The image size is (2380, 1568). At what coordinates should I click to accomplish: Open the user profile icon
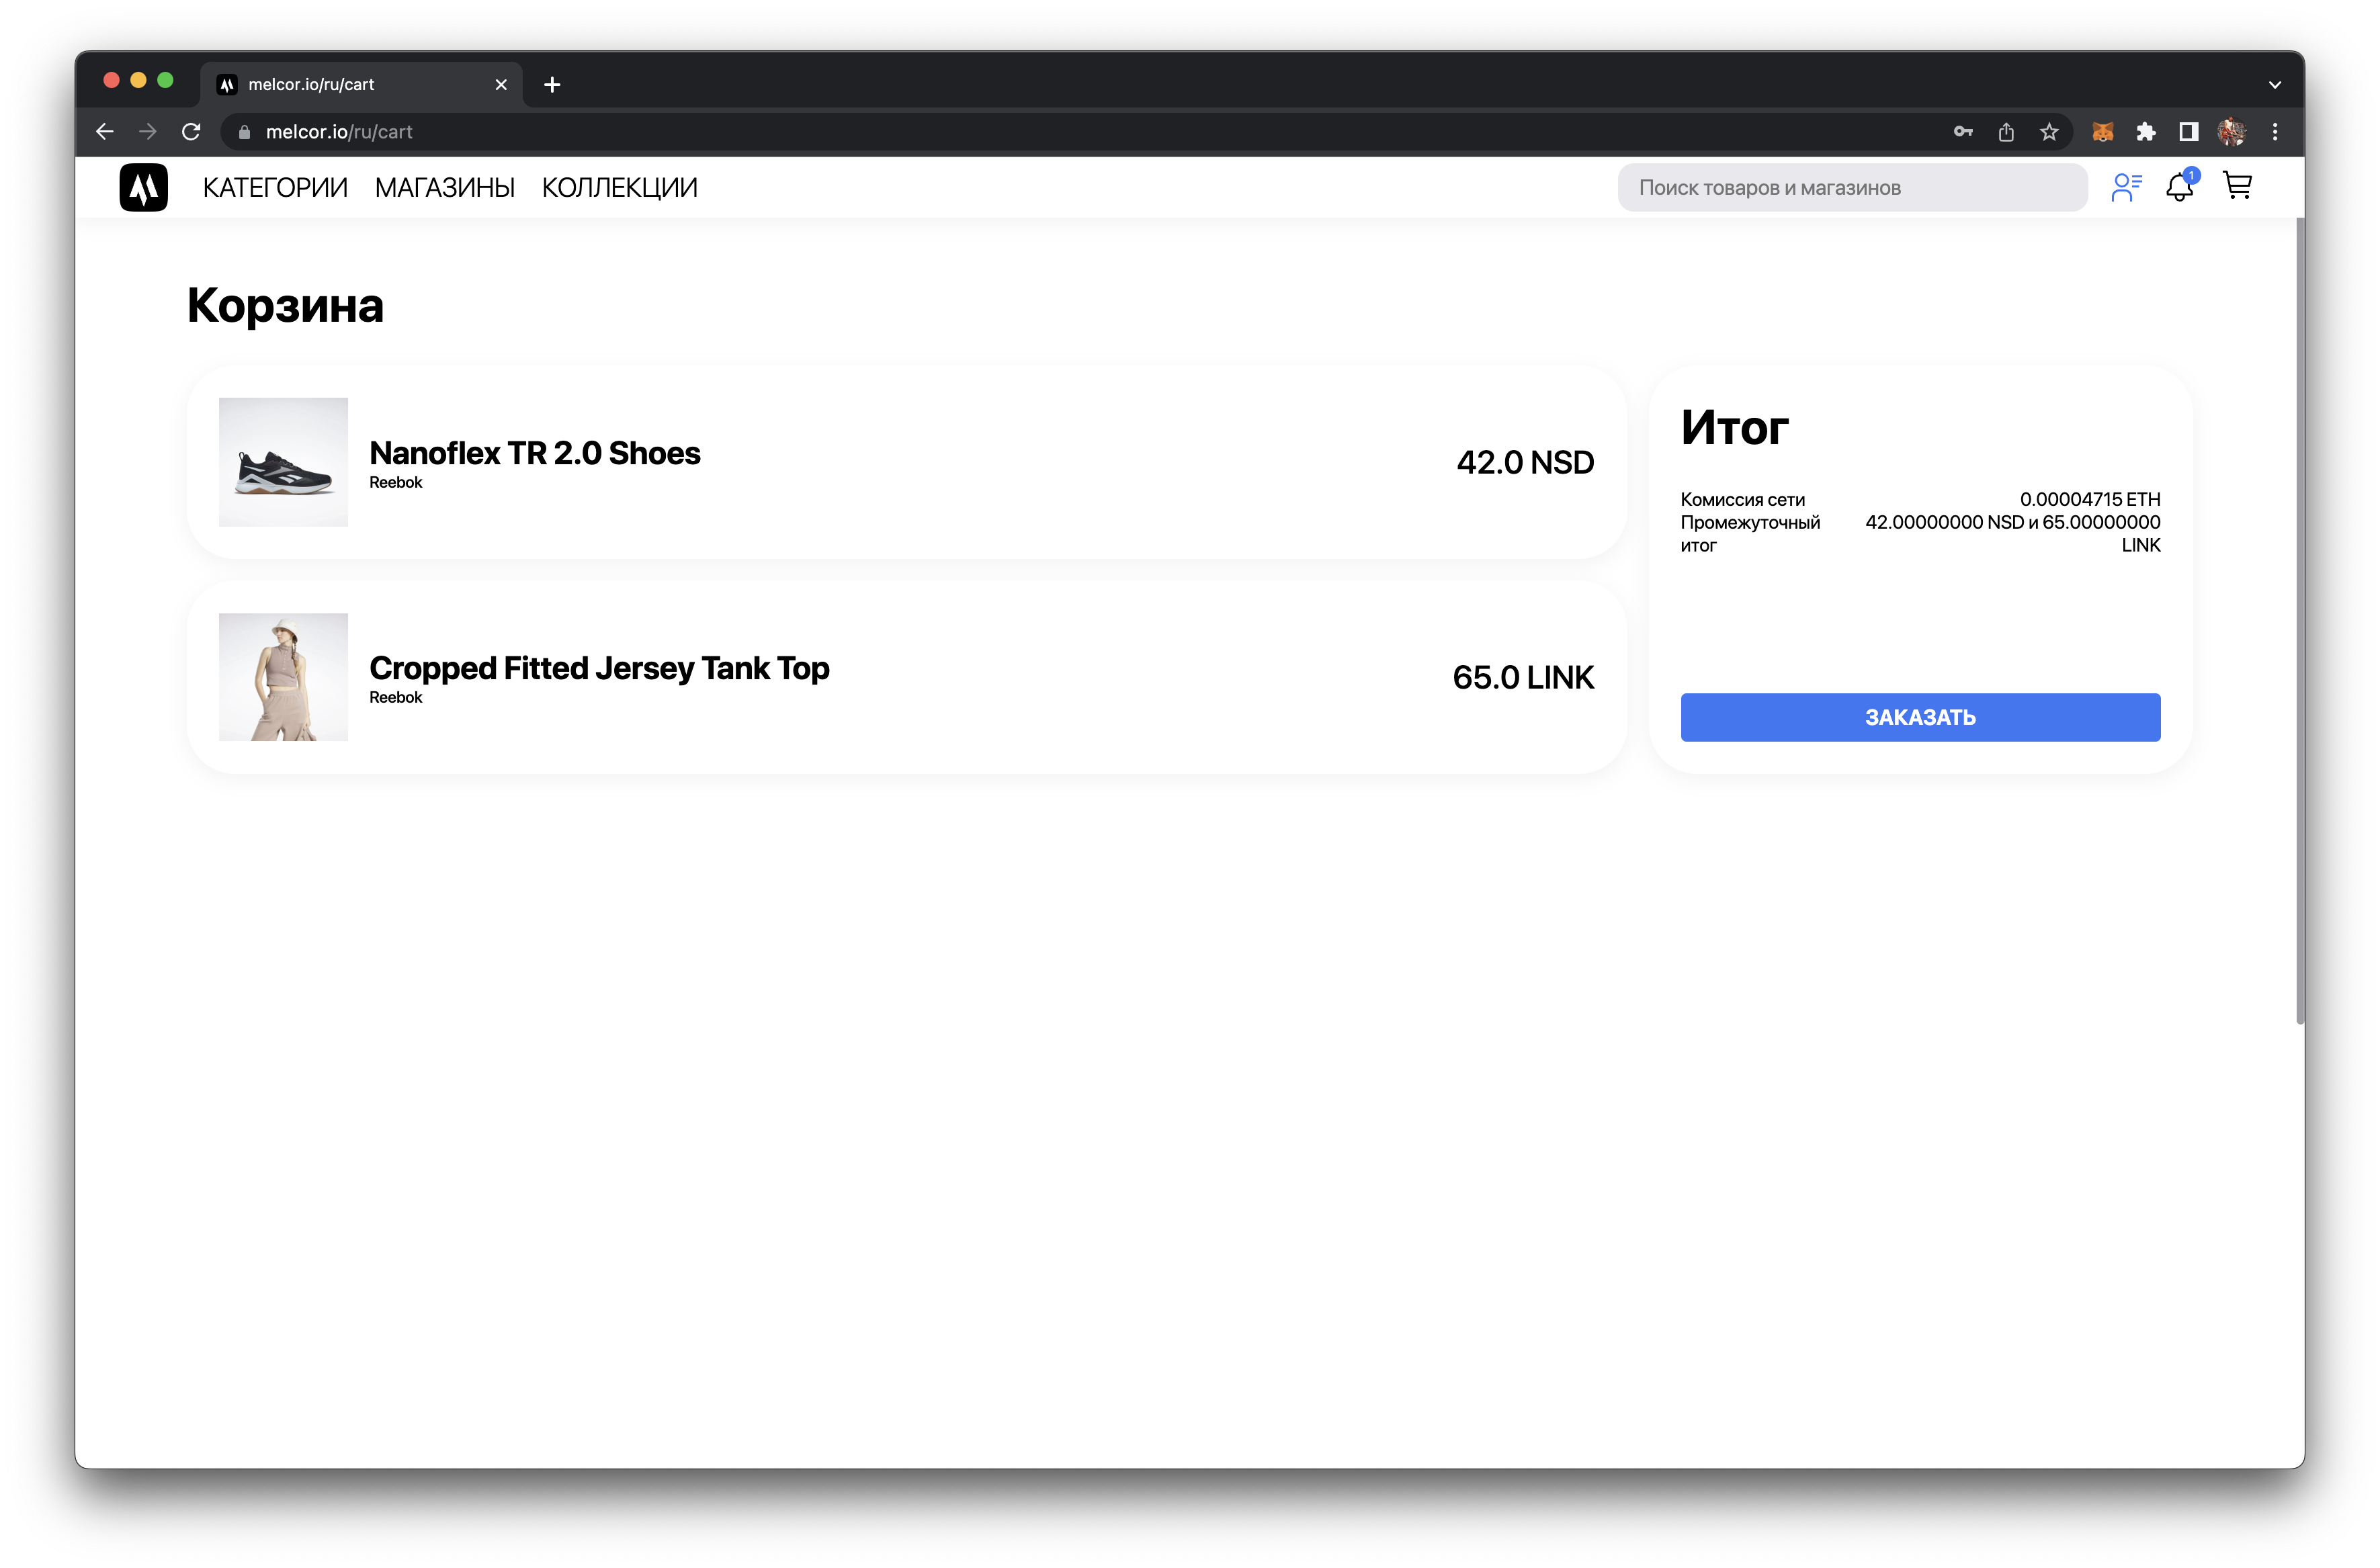pos(2126,187)
